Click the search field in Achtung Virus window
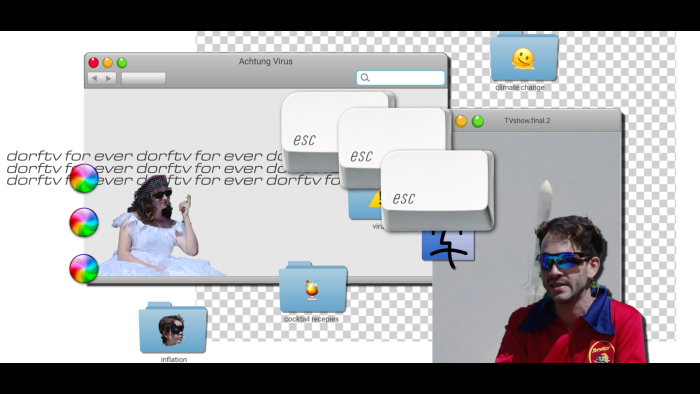This screenshot has height=394, width=700. [400, 78]
